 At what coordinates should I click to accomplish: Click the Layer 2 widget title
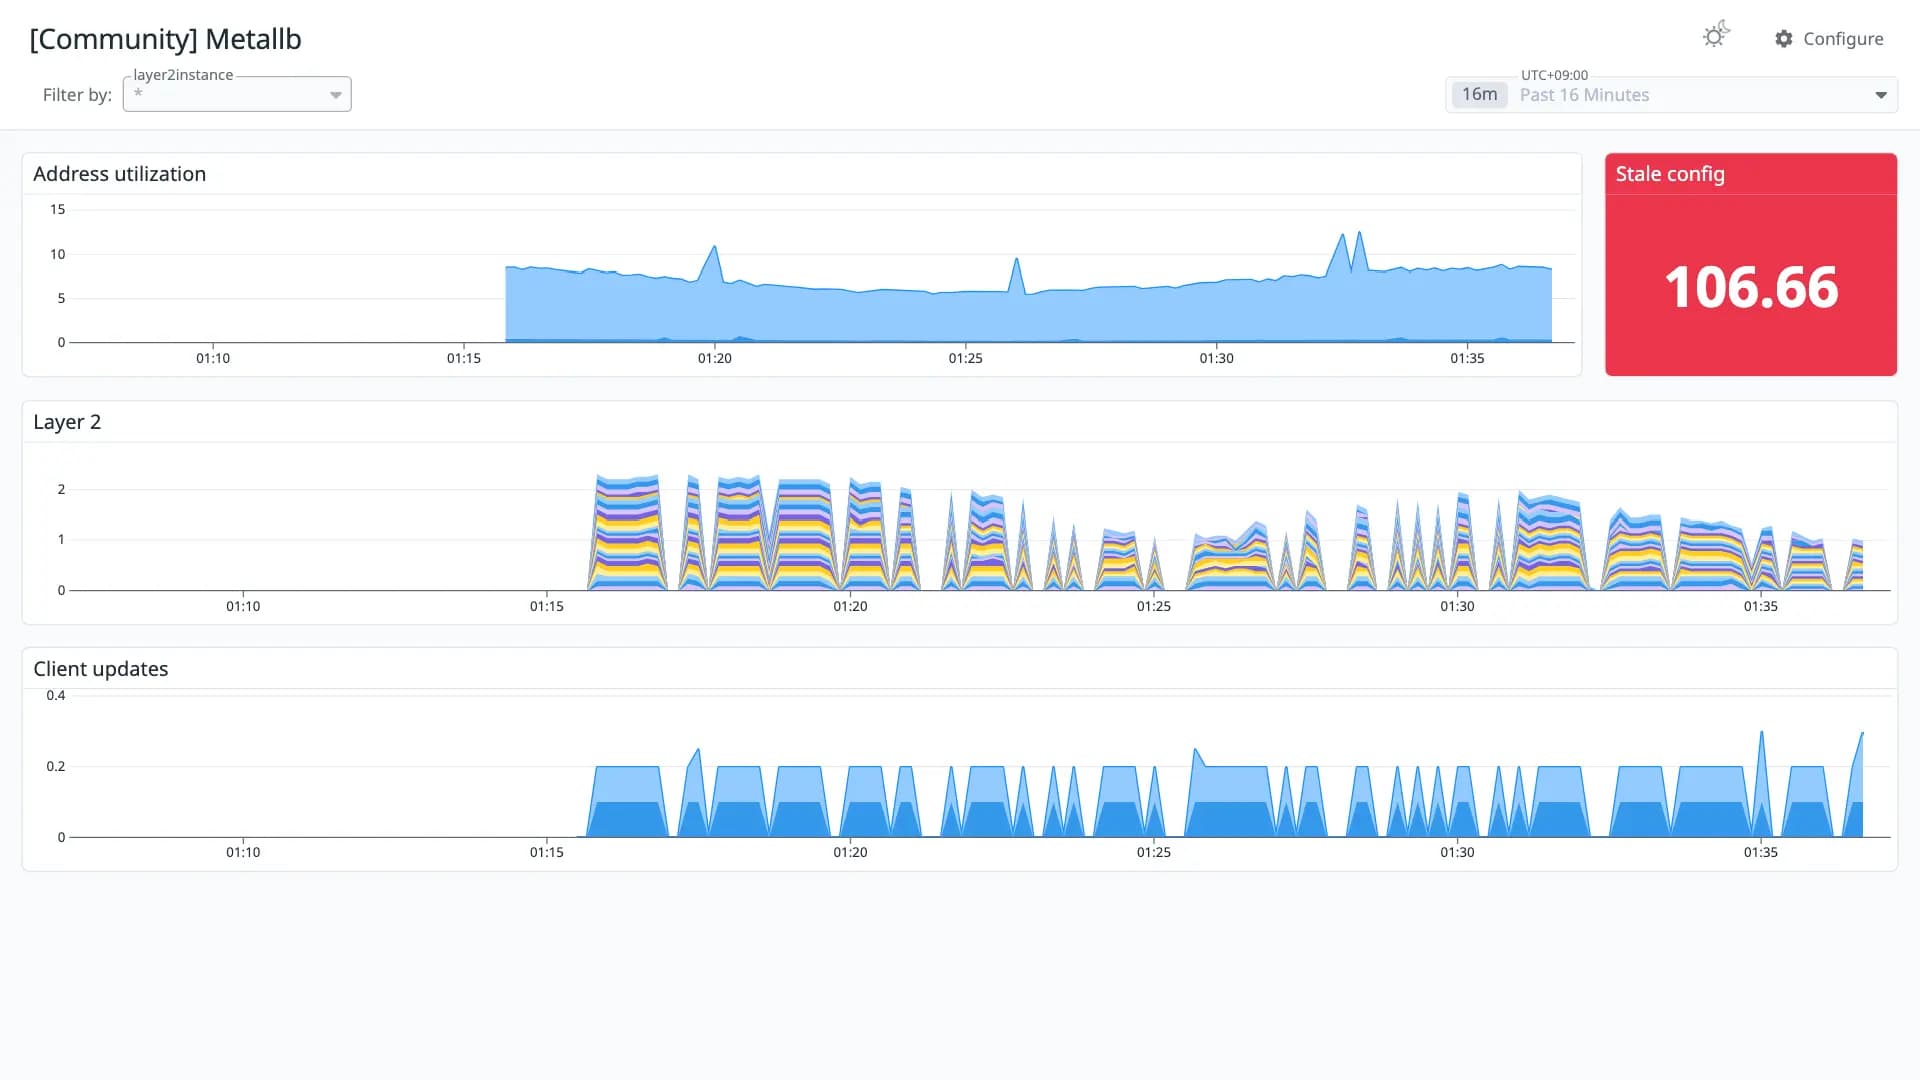click(67, 422)
